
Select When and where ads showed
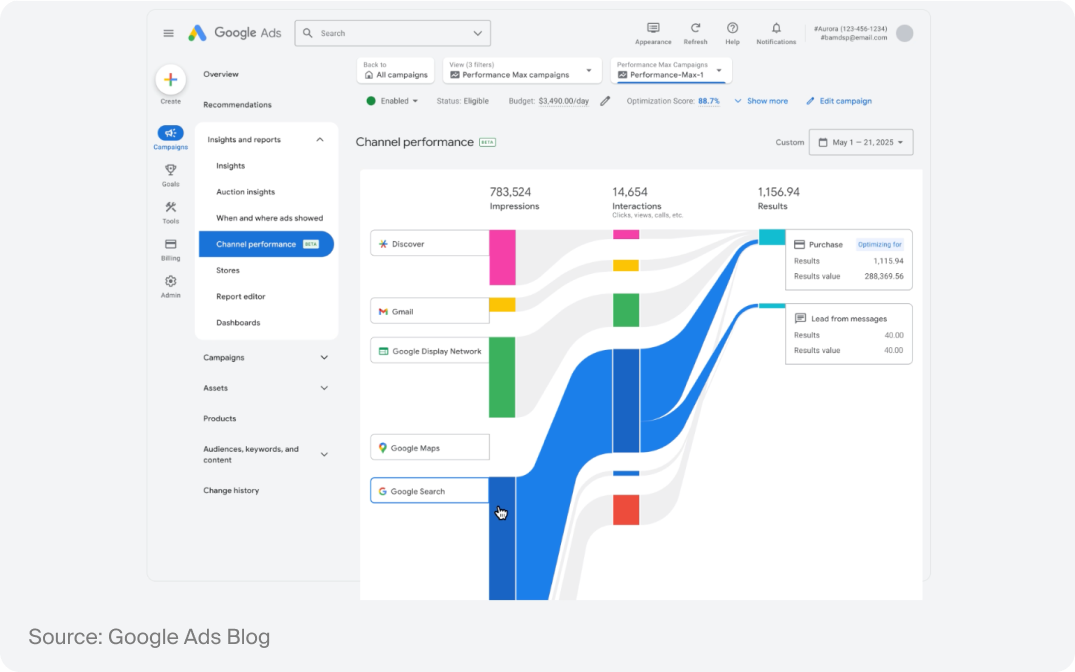pos(269,218)
